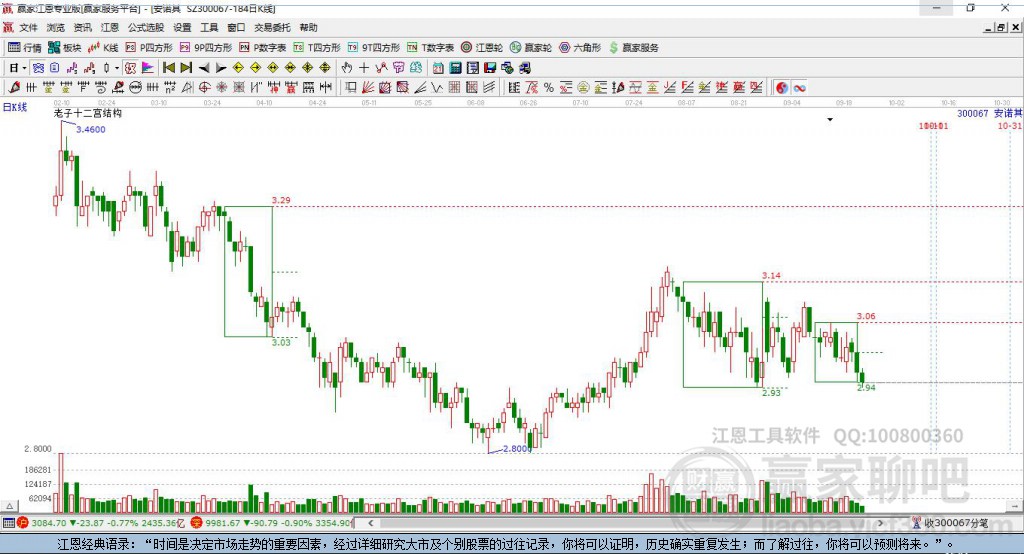This screenshot has height=554, width=1024.
Task: Open the 窗口 menu
Action: [x=236, y=27]
